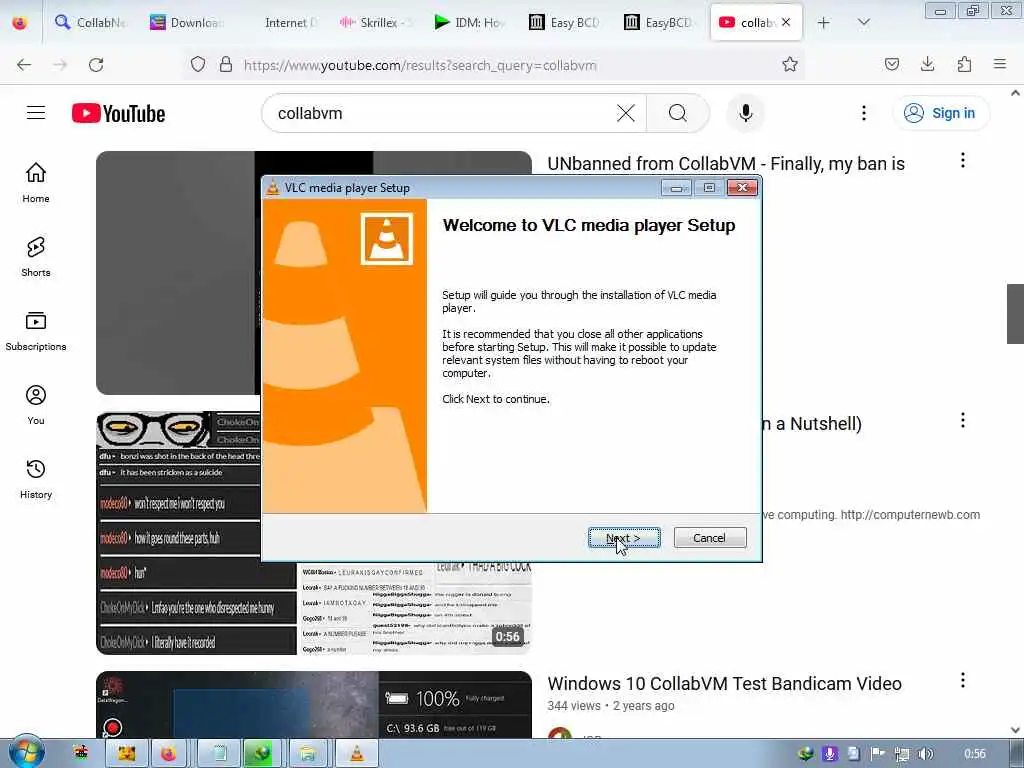This screenshot has height=768, width=1024.
Task: Click the YouTube search magnifier button
Action: (x=678, y=113)
